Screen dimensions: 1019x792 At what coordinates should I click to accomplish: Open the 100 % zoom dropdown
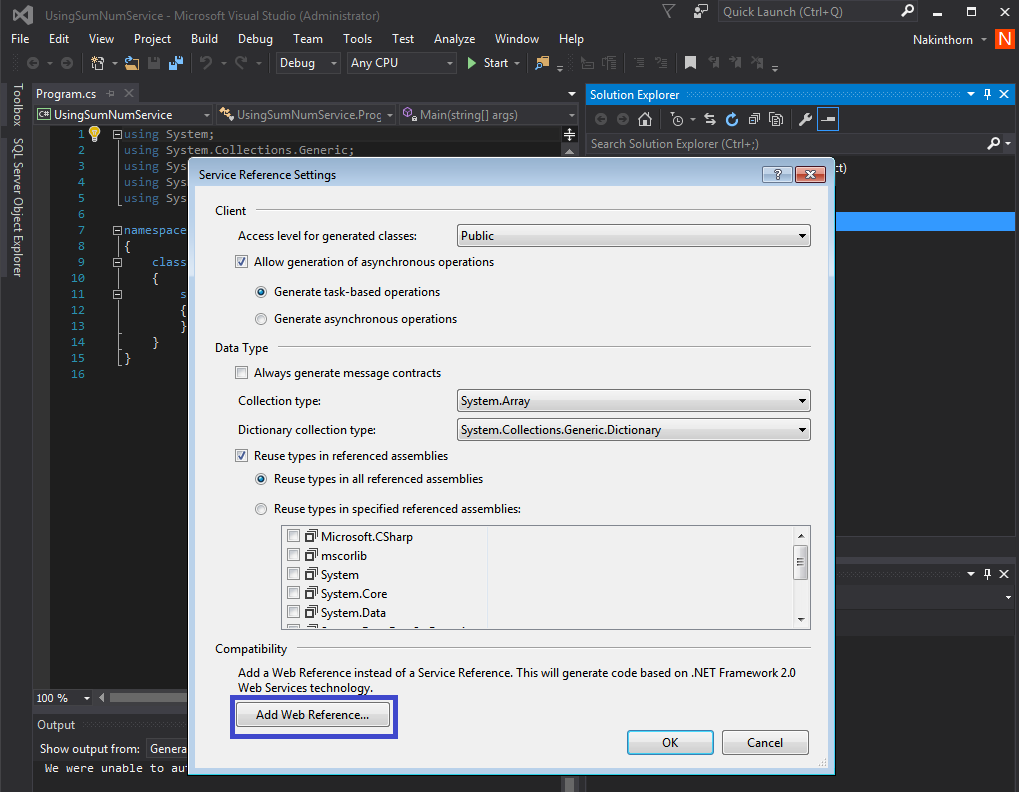63,698
